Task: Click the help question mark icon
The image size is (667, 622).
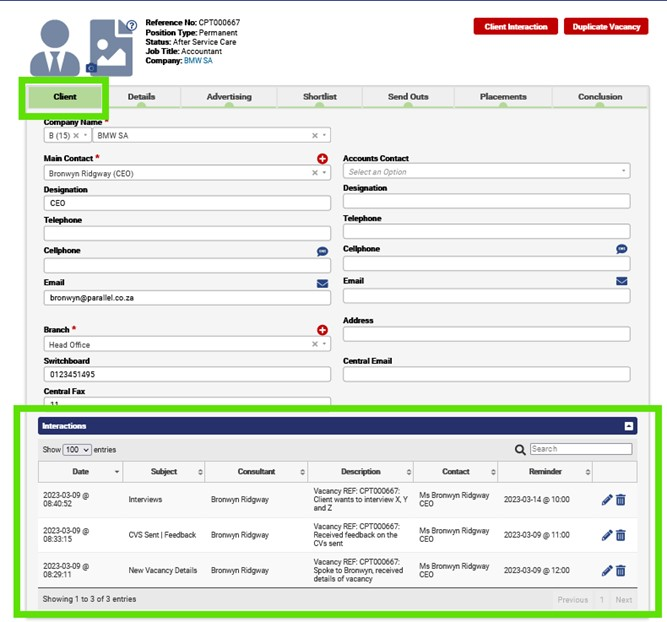Action: 132,26
